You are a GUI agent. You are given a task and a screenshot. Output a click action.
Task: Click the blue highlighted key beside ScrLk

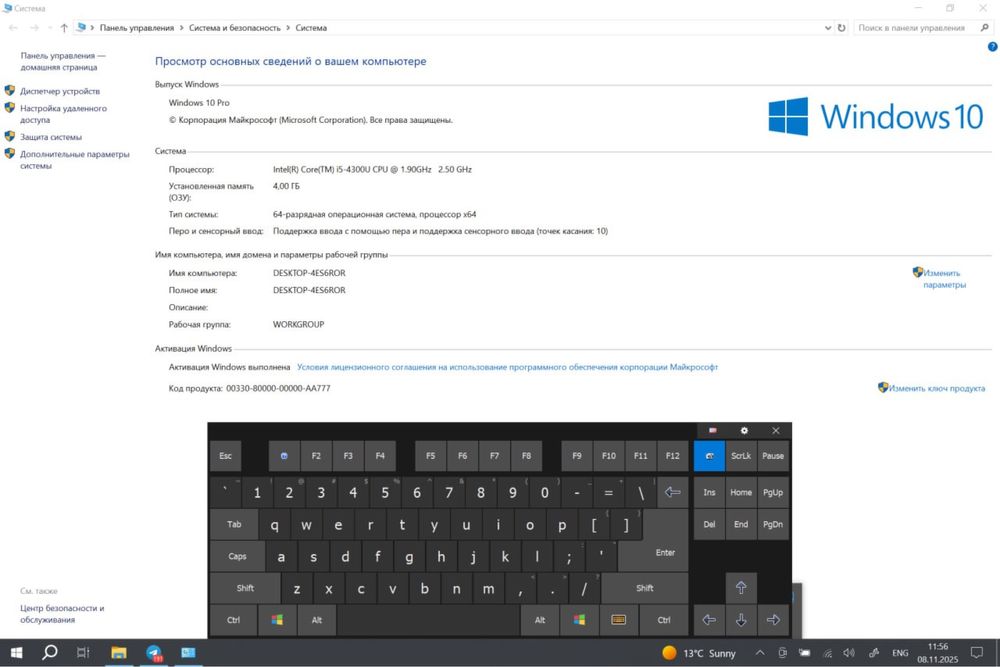click(709, 456)
